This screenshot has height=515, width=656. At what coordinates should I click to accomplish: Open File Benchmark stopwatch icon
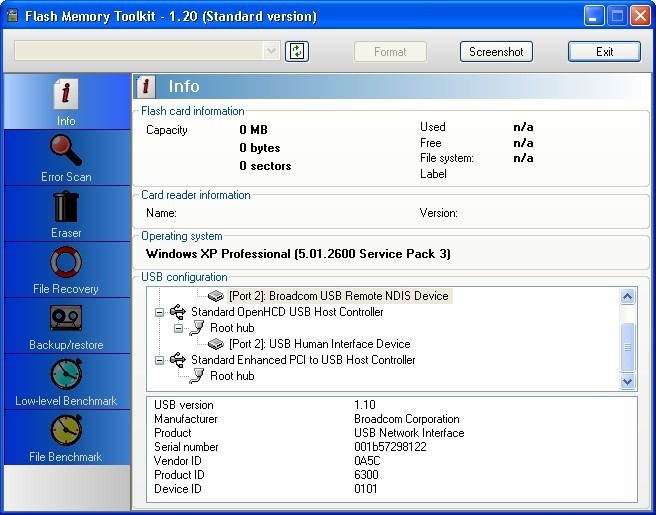click(66, 430)
